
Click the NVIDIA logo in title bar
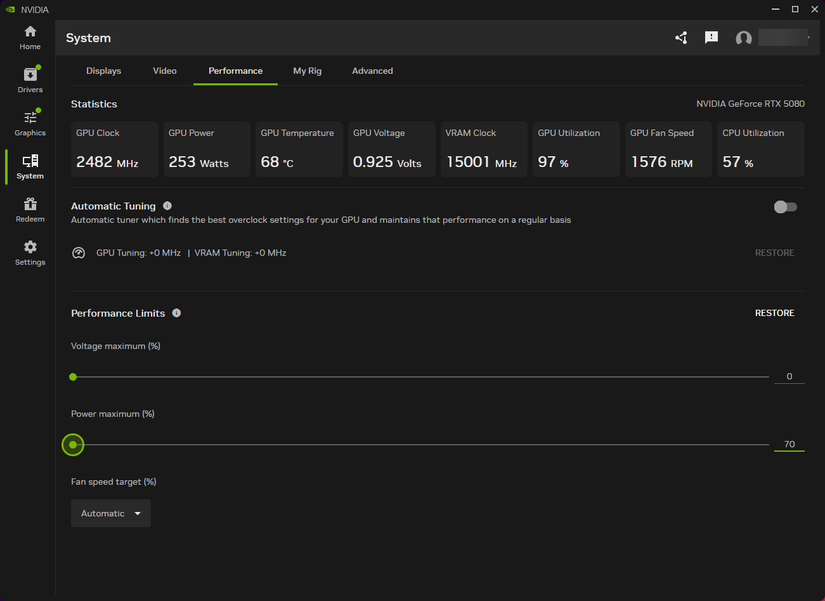10,9
